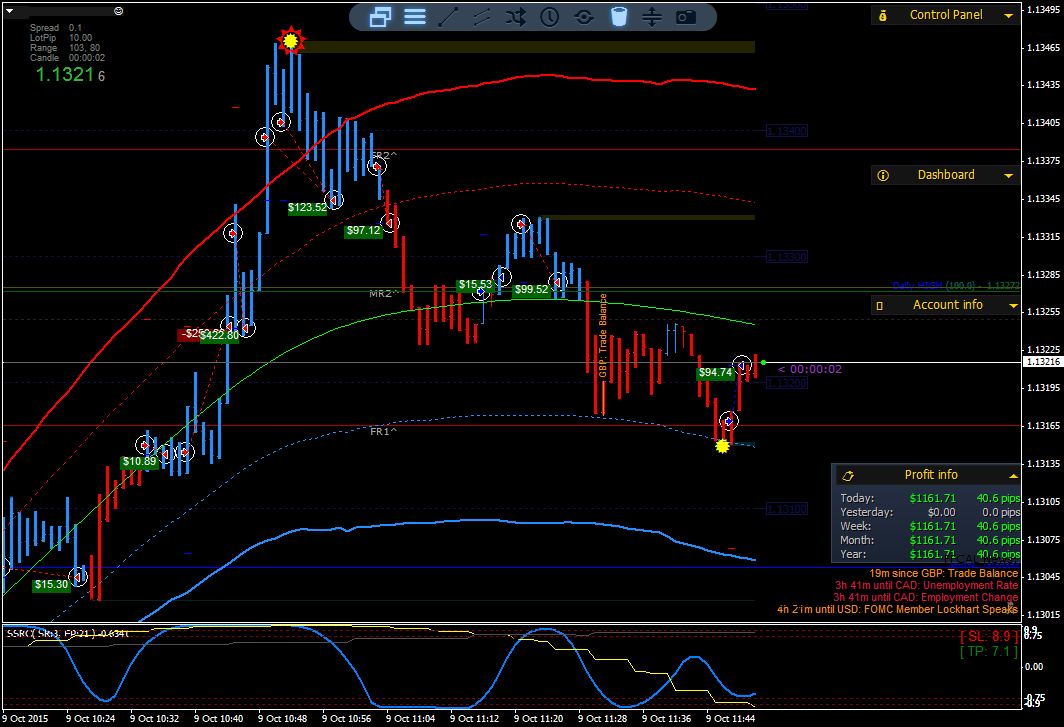1064x727 pixels.
Task: Click the green dot at current price line
Action: [763, 363]
